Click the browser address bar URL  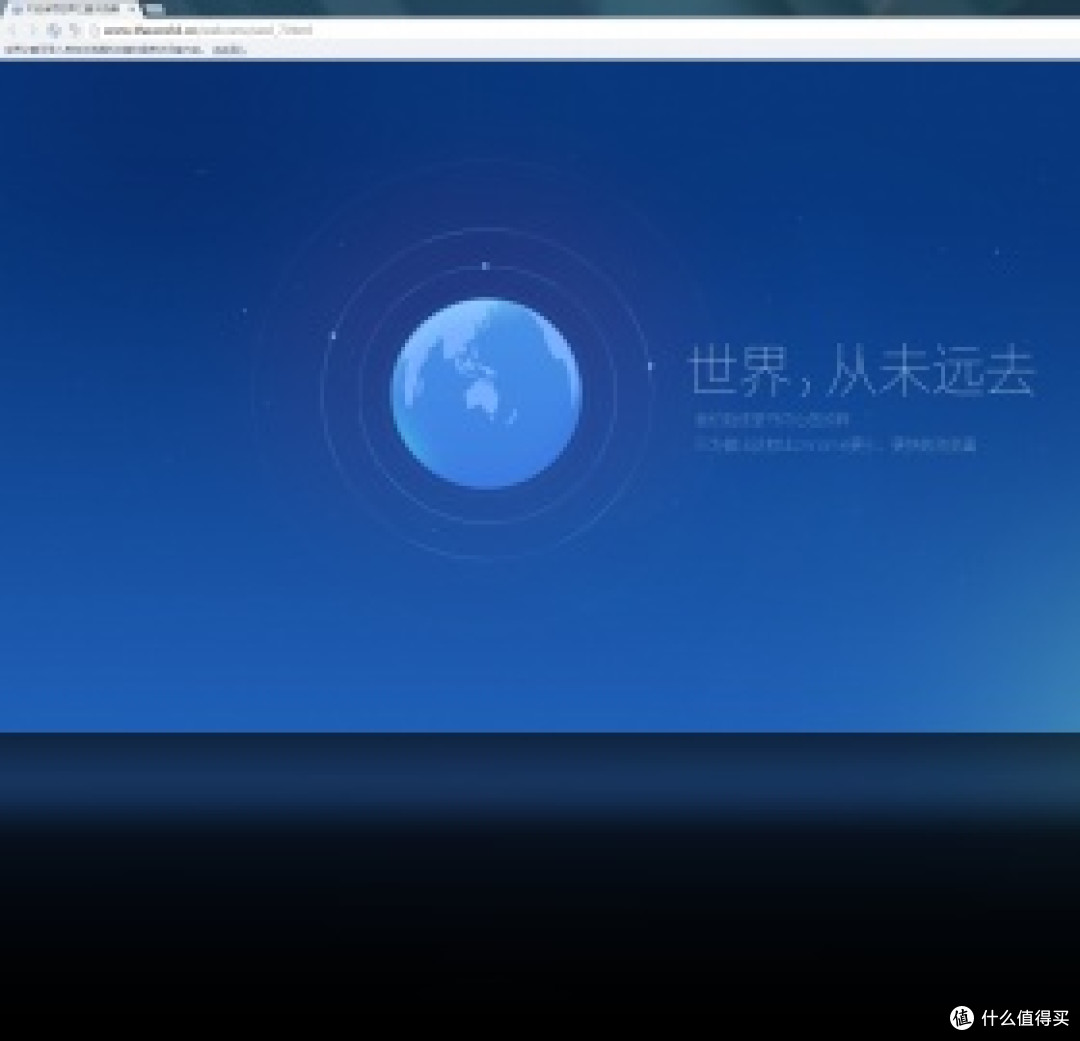pyautogui.click(x=208, y=30)
